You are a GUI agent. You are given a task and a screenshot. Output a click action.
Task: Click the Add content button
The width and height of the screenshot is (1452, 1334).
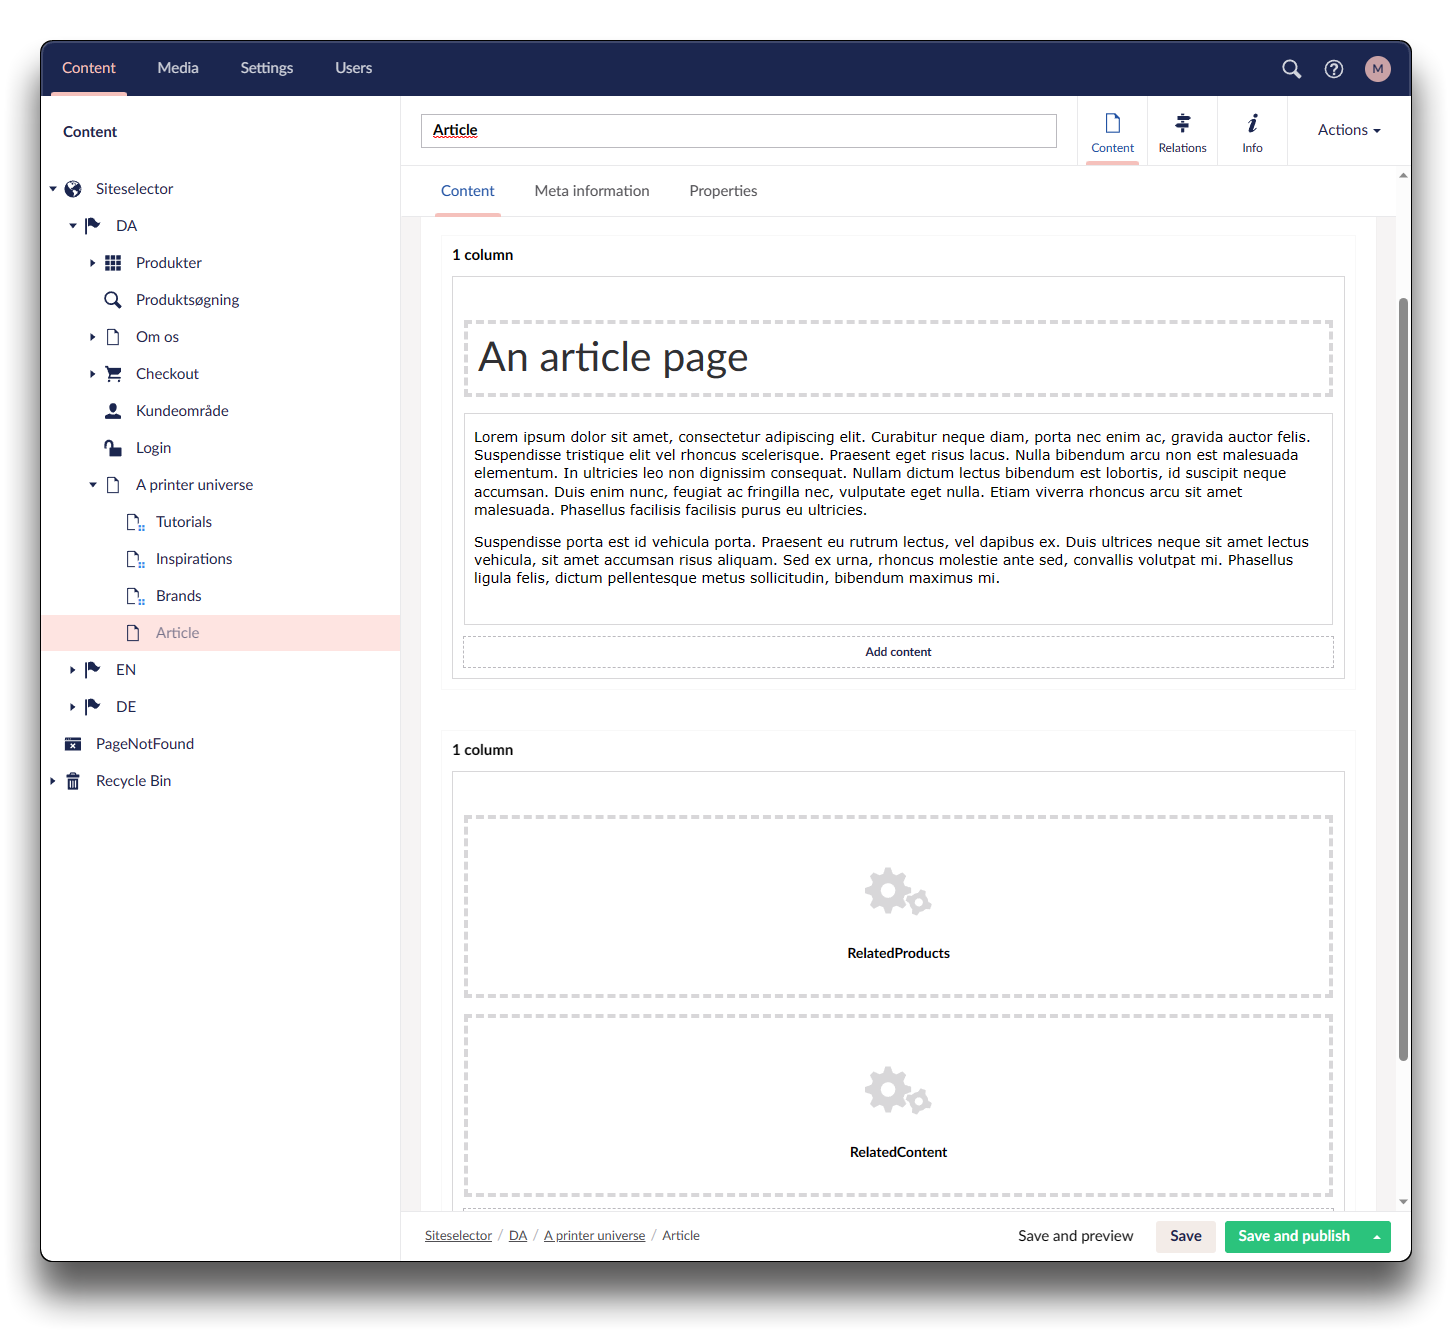(x=898, y=652)
